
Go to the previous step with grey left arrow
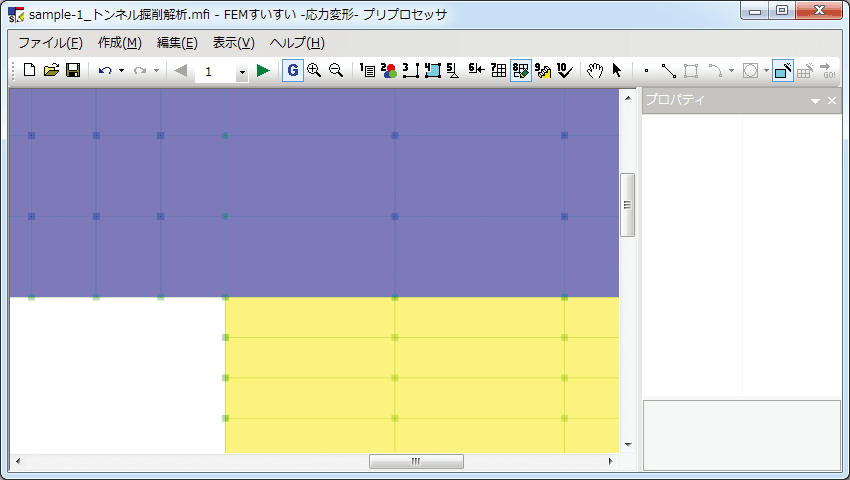click(x=181, y=71)
